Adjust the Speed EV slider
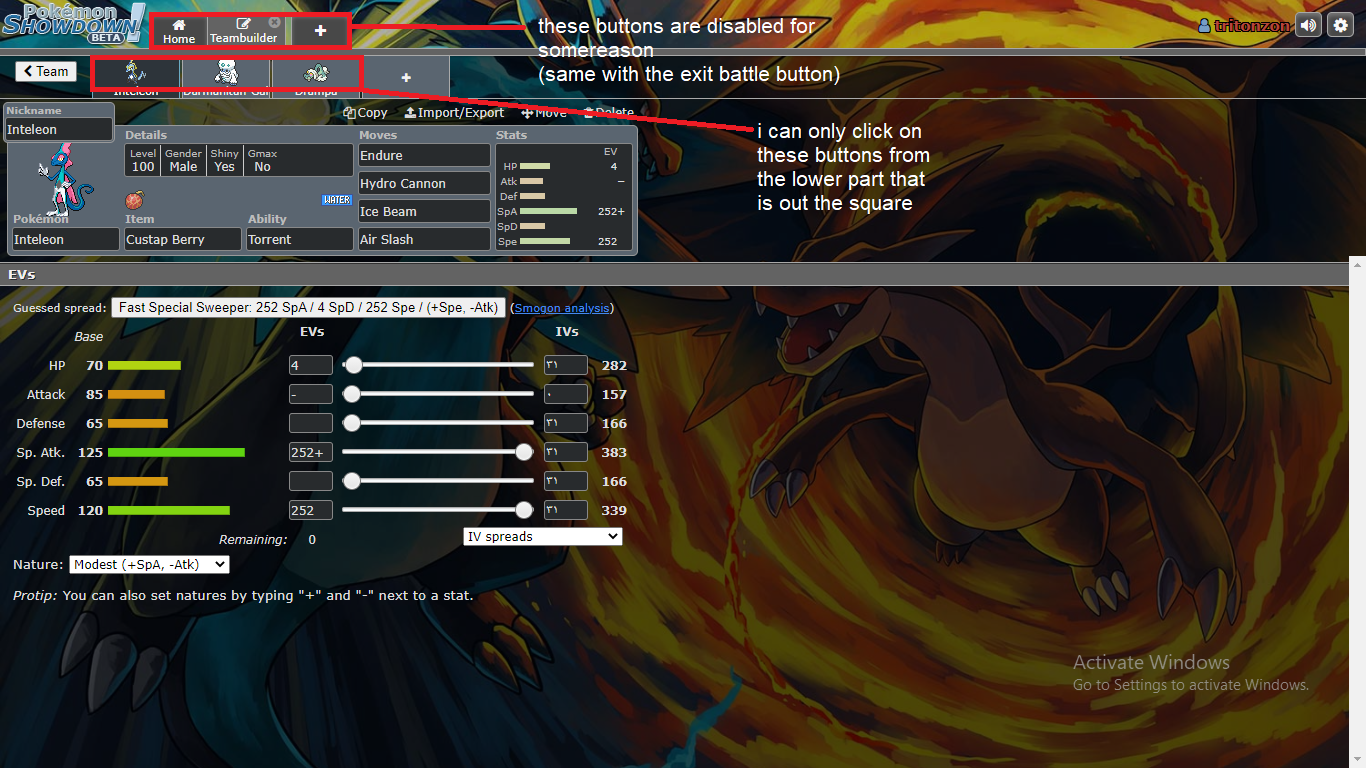This screenshot has width=1366, height=768. click(x=438, y=510)
